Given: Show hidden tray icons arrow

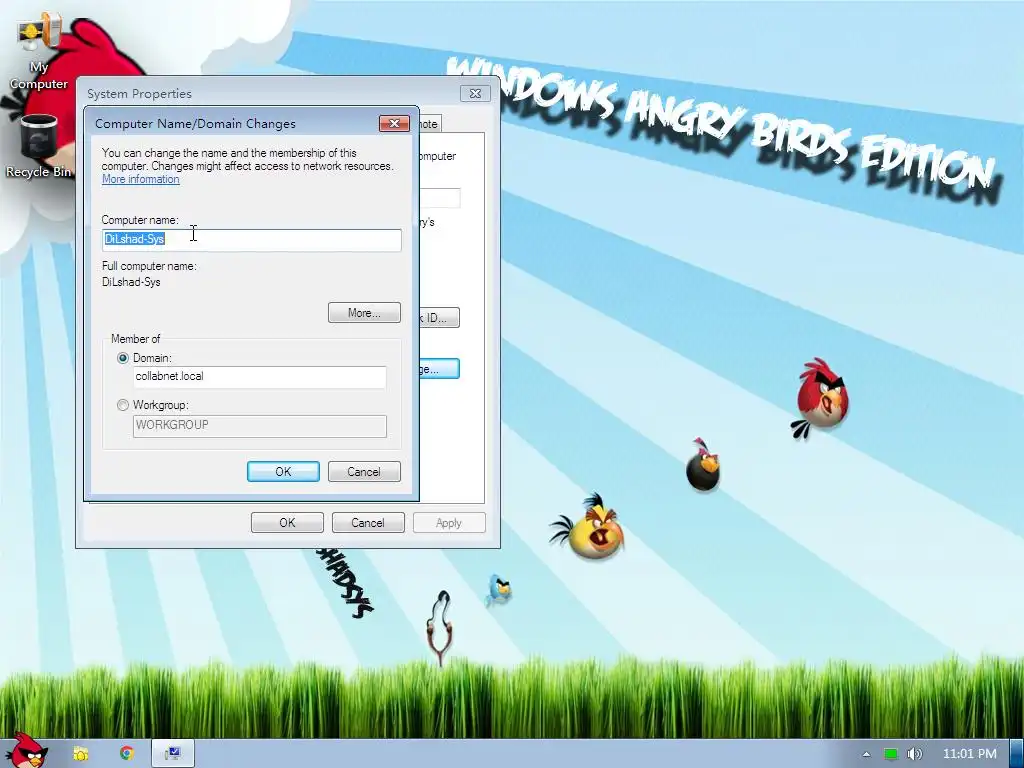Looking at the screenshot, I should (866, 754).
